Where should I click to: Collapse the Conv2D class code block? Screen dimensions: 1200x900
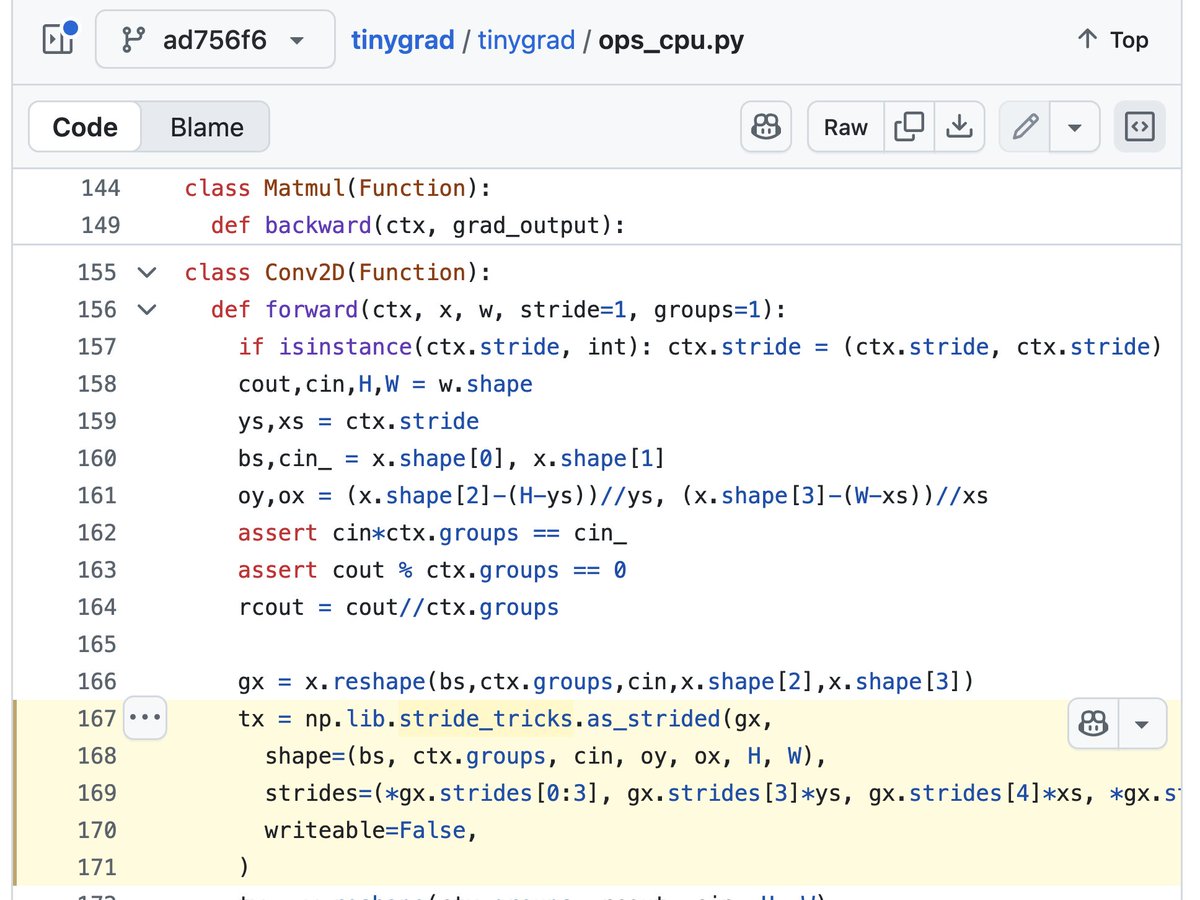click(146, 272)
